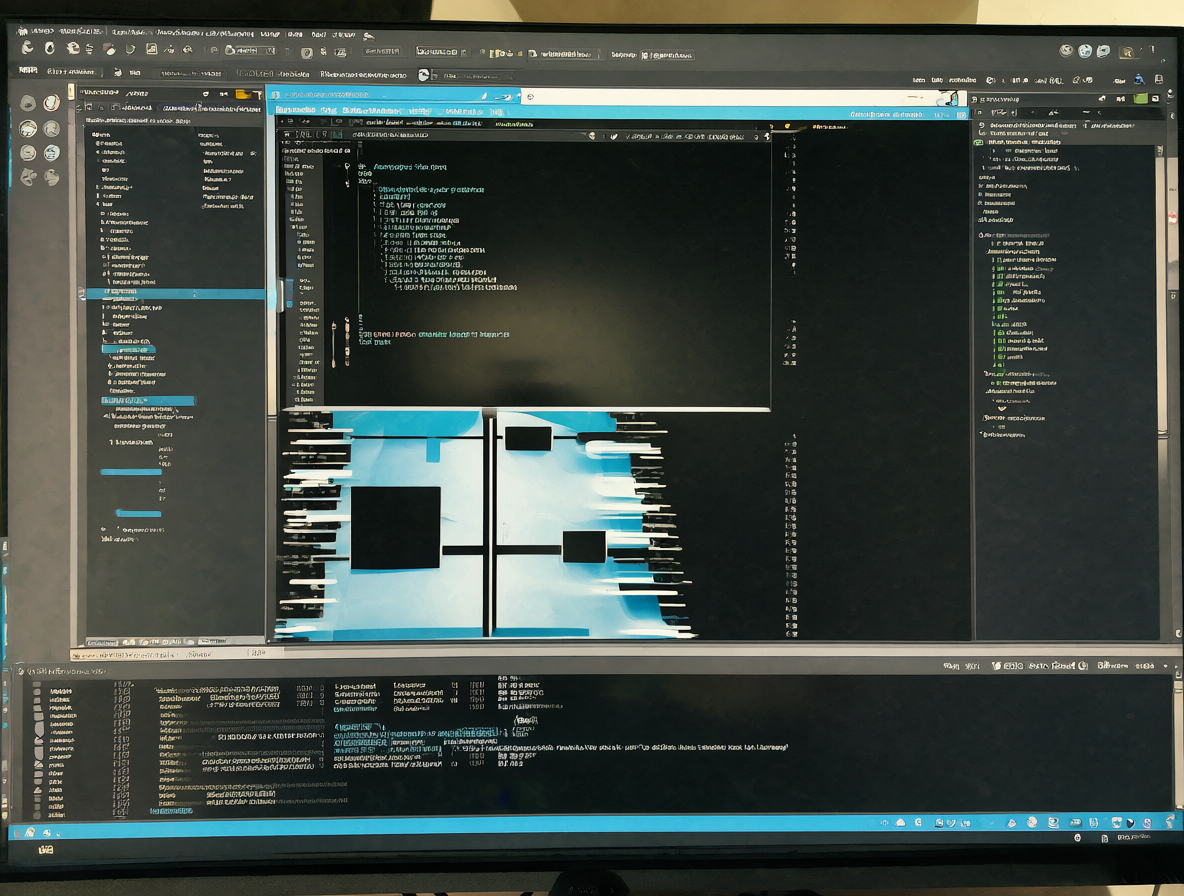
Task: Click the green square icon in right panel header
Action: 1140,98
